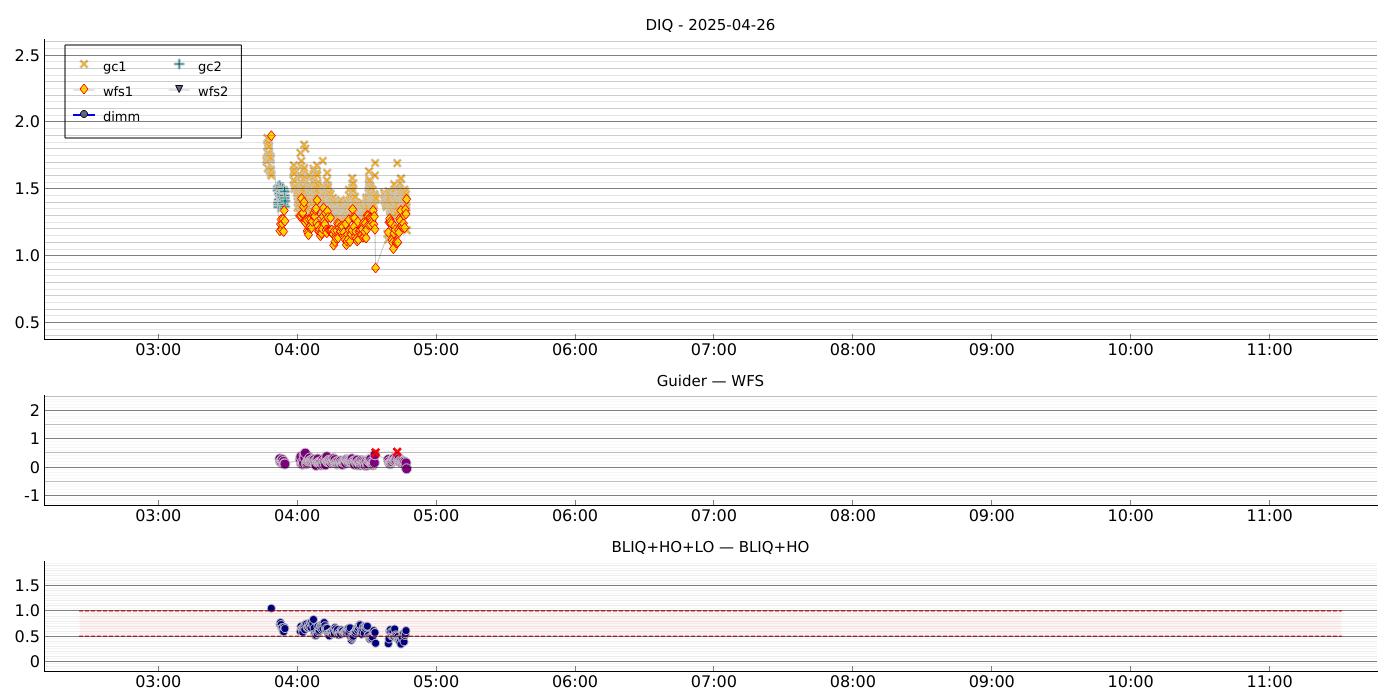Click the 0 y-axis tick in BLIQ plot
The height and width of the screenshot is (700, 1400).
(x=35, y=662)
